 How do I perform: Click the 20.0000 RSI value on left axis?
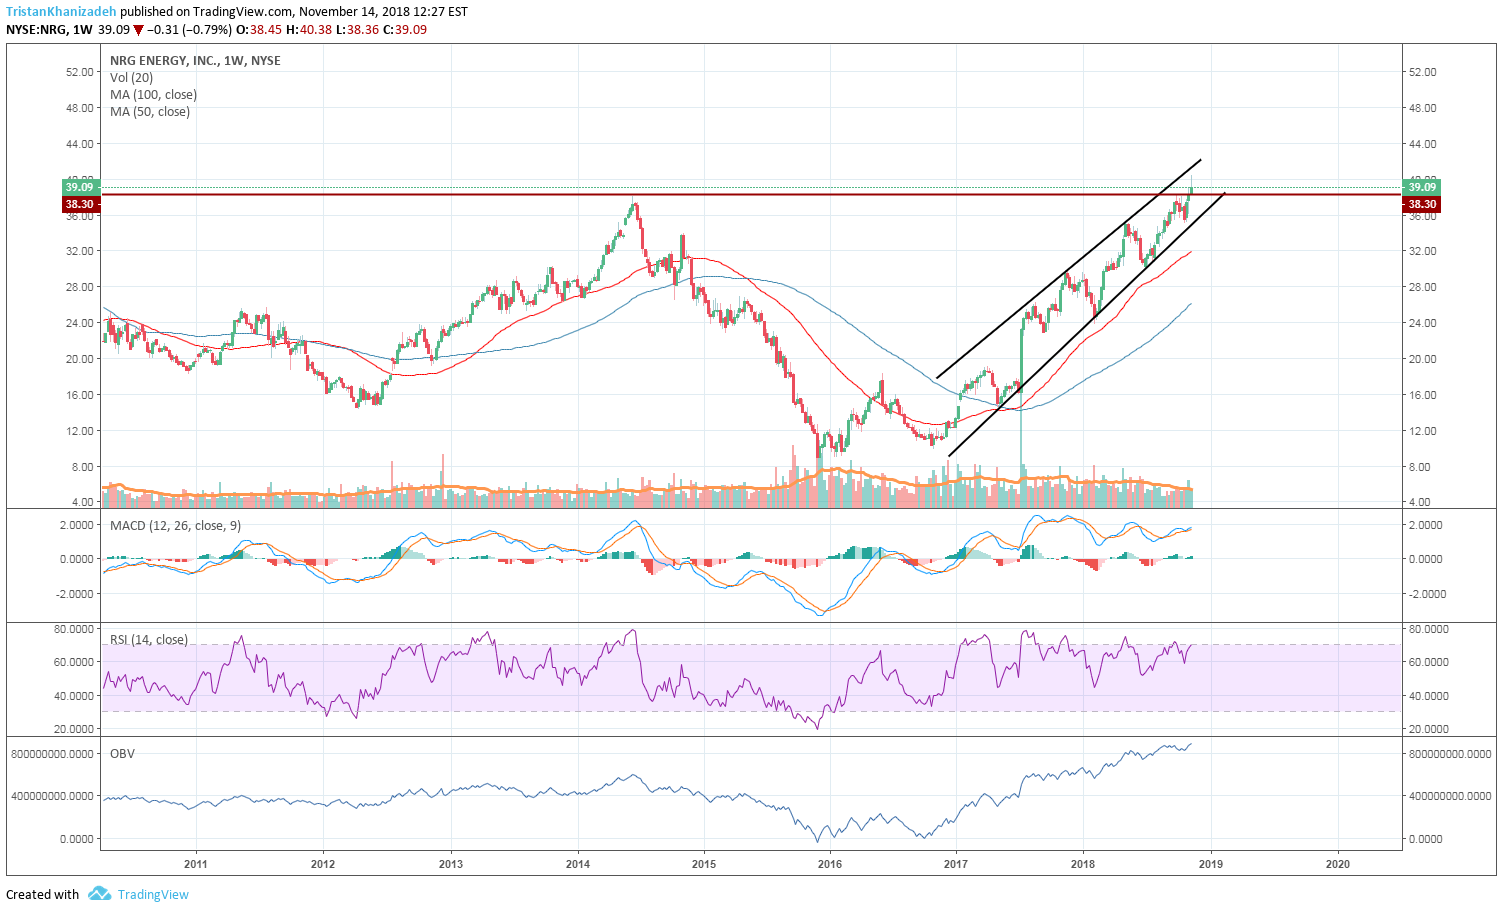click(74, 729)
